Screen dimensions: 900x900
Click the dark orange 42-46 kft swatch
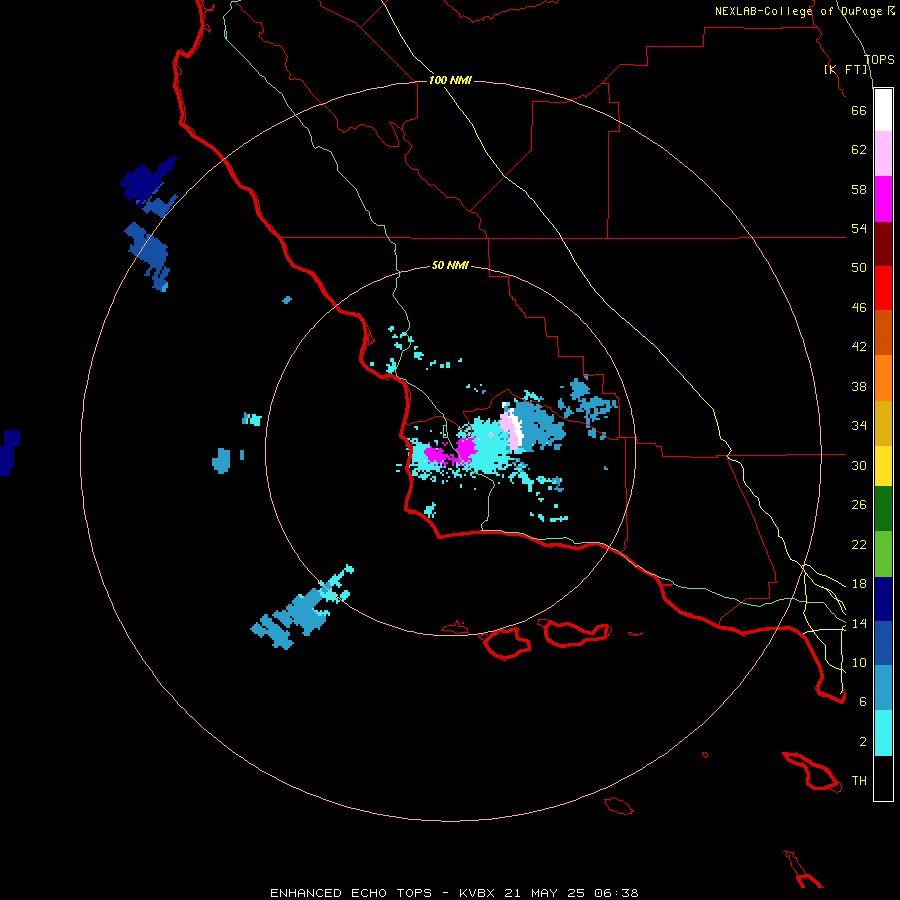tap(883, 333)
